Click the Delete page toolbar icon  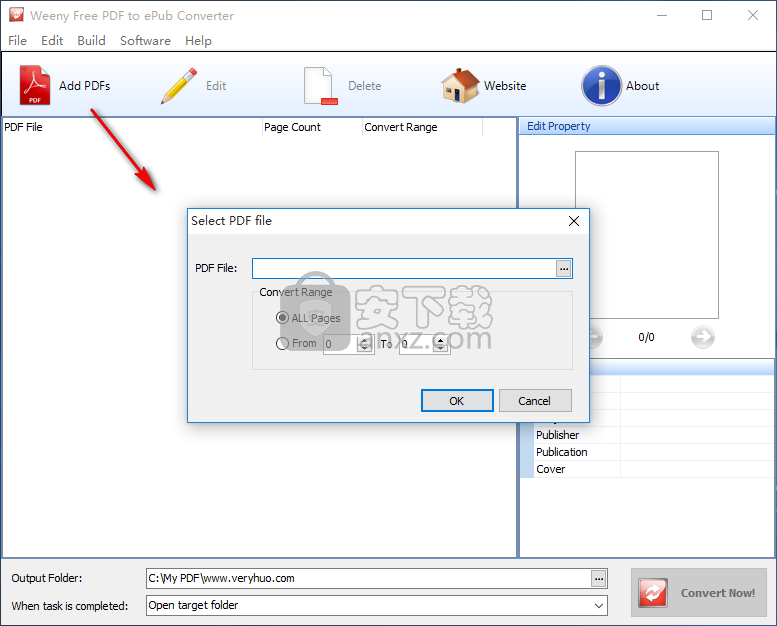point(320,86)
